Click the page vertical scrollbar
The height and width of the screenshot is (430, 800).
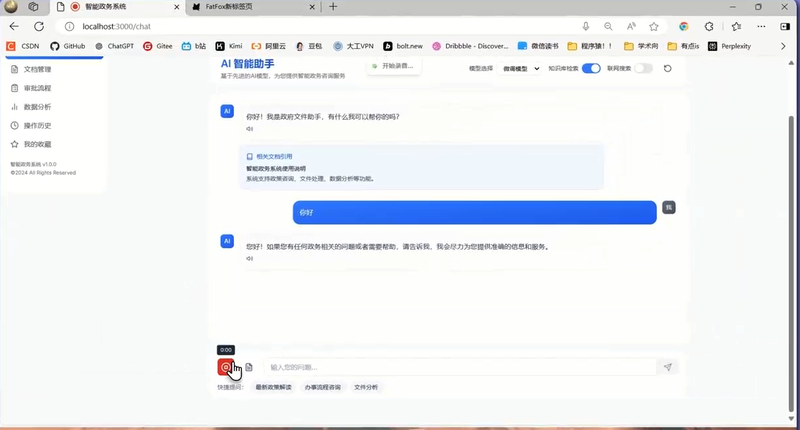point(791,263)
